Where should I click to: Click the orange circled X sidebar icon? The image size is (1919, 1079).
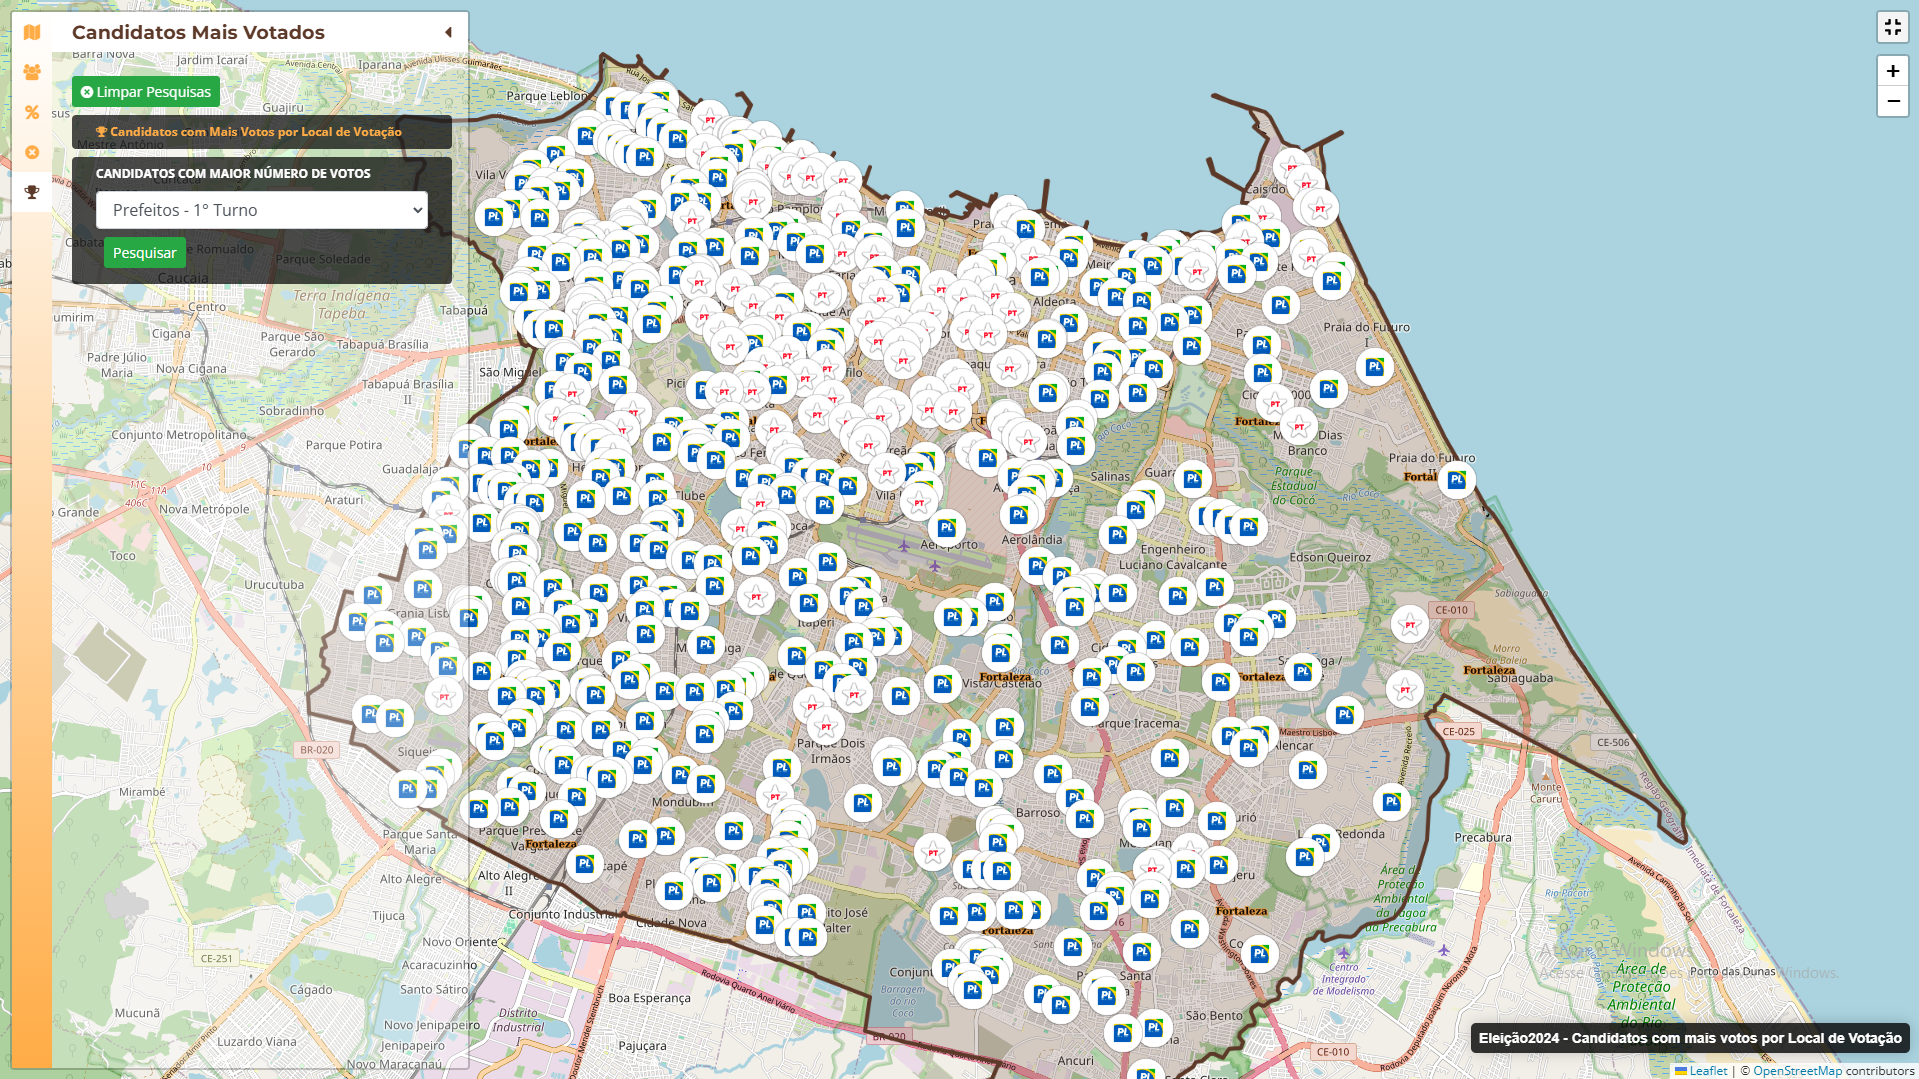pyautogui.click(x=32, y=152)
